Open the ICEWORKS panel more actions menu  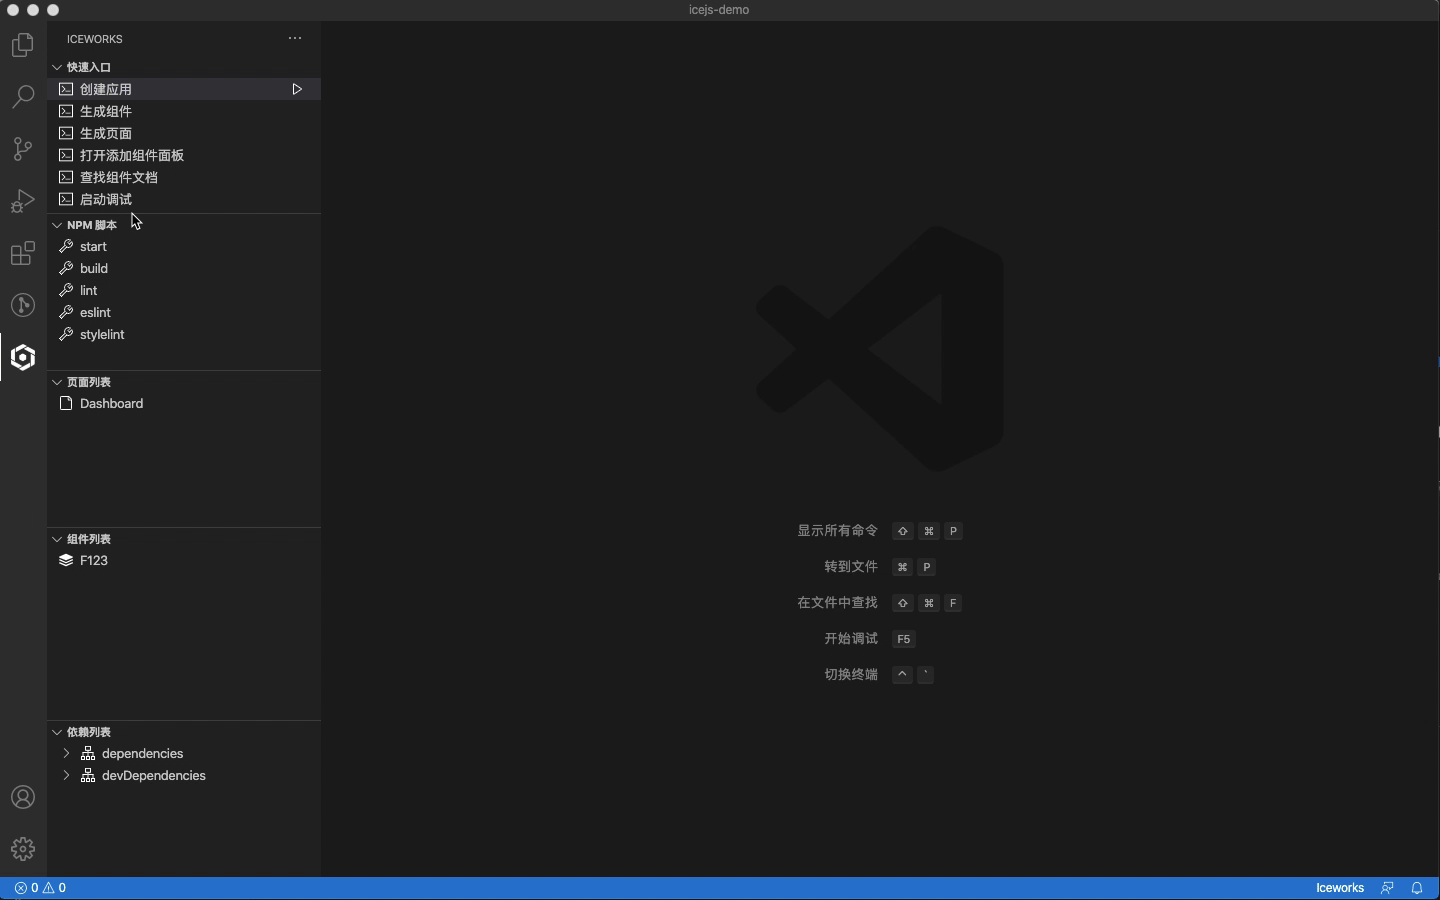pyautogui.click(x=295, y=38)
